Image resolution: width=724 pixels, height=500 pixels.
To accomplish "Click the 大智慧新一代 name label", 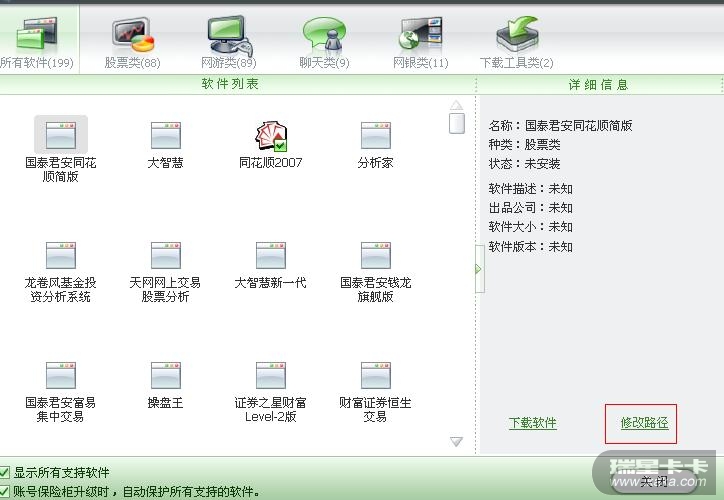I will pyautogui.click(x=271, y=283).
